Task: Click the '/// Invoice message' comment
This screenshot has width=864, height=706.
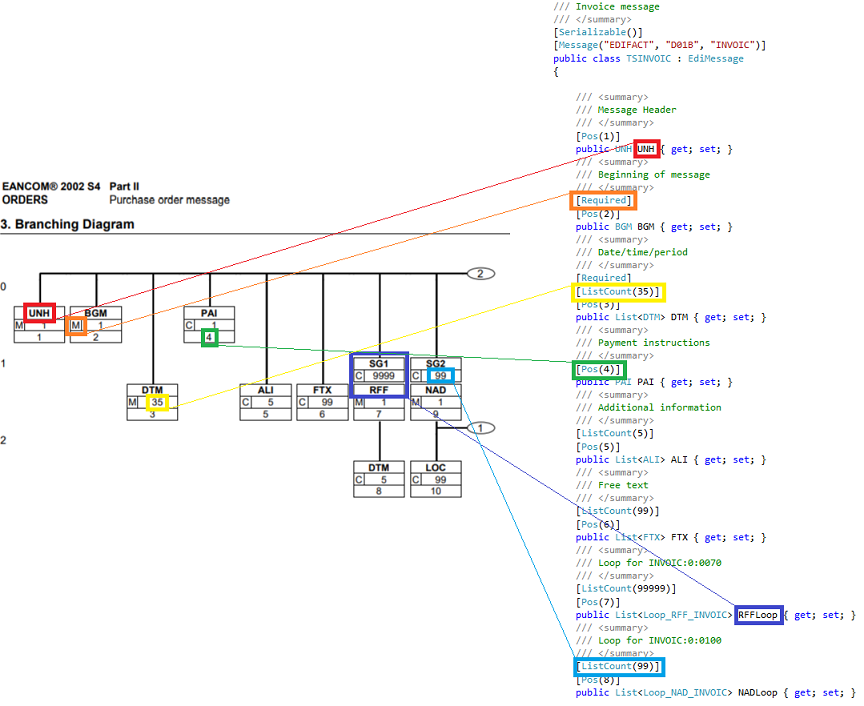Action: click(x=606, y=7)
